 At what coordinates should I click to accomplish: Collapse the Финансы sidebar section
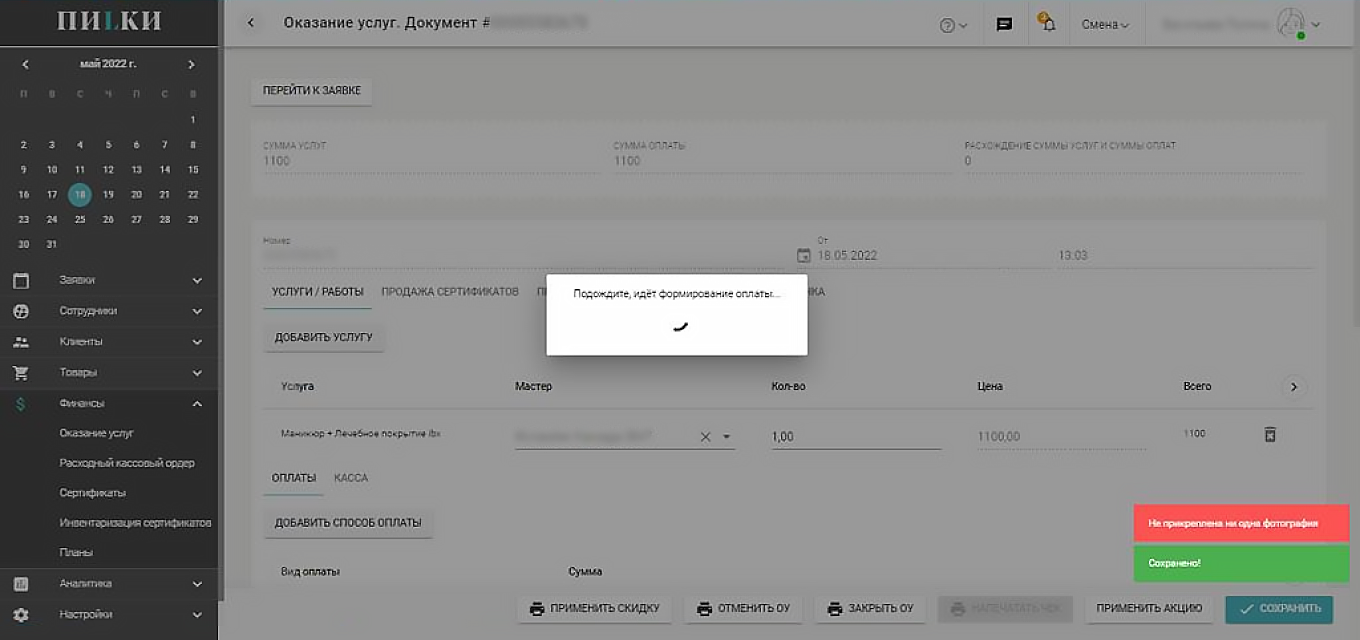coord(197,404)
